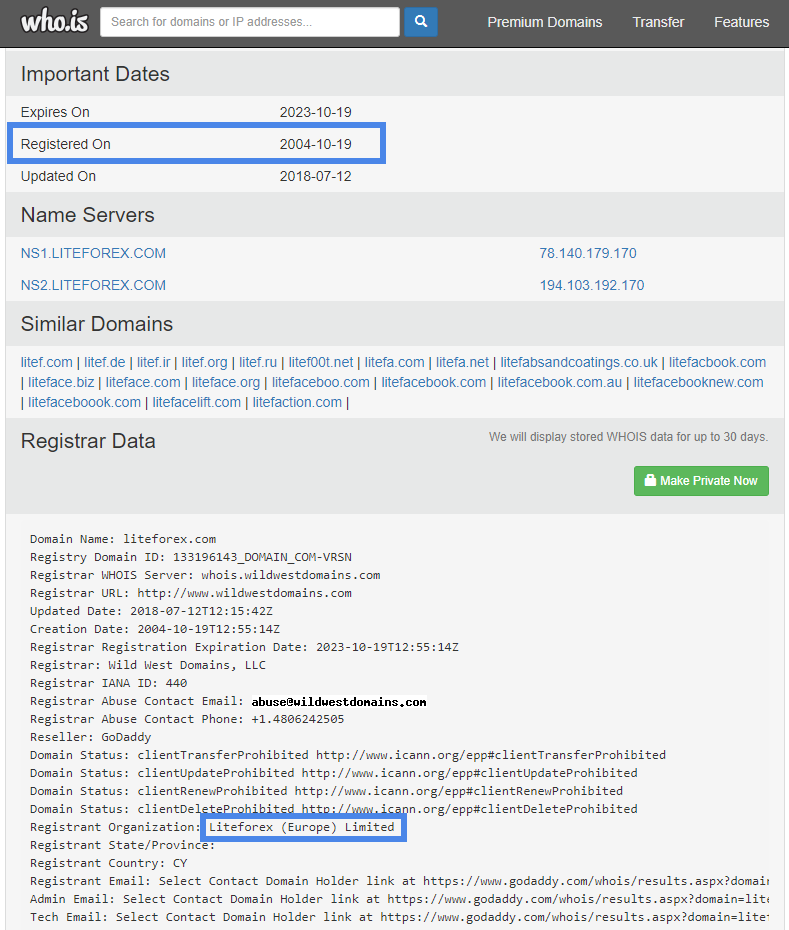Open similar domain litef.org

tap(204, 362)
